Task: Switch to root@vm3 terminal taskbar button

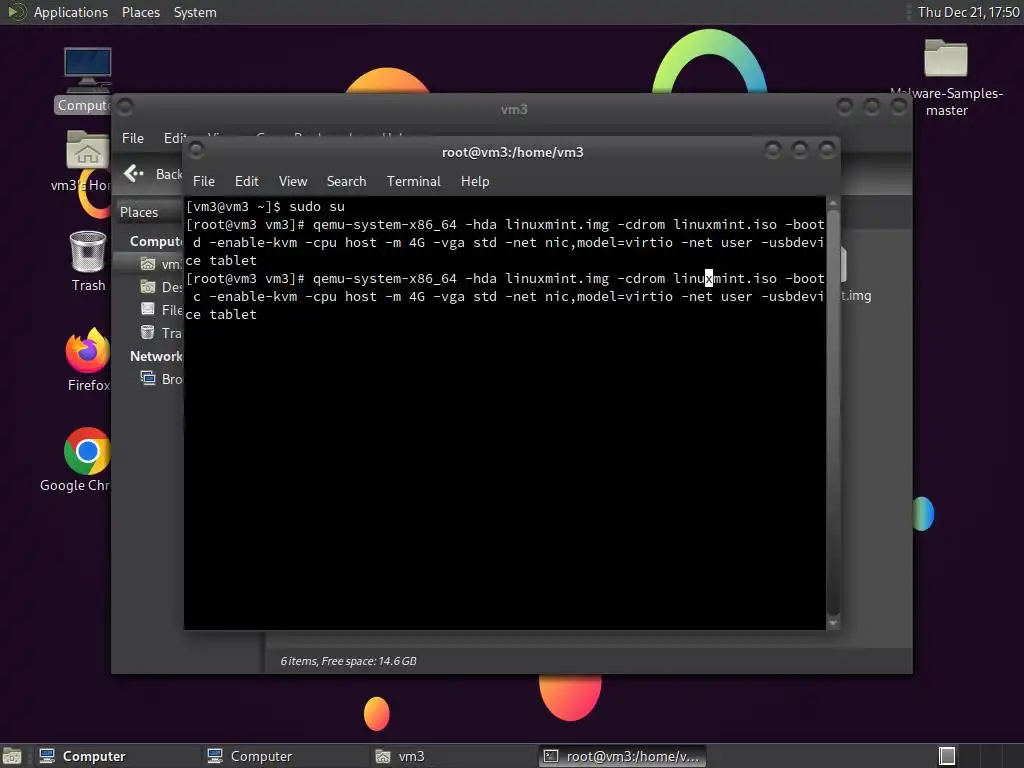Action: coord(622,756)
